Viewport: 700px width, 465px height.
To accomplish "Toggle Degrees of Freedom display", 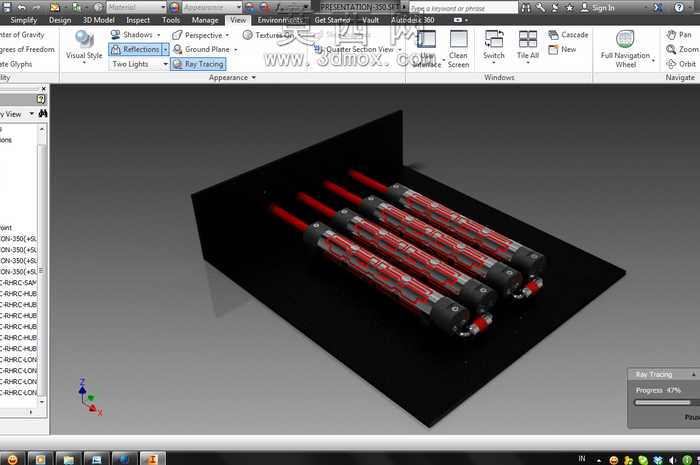I will 27,49.
